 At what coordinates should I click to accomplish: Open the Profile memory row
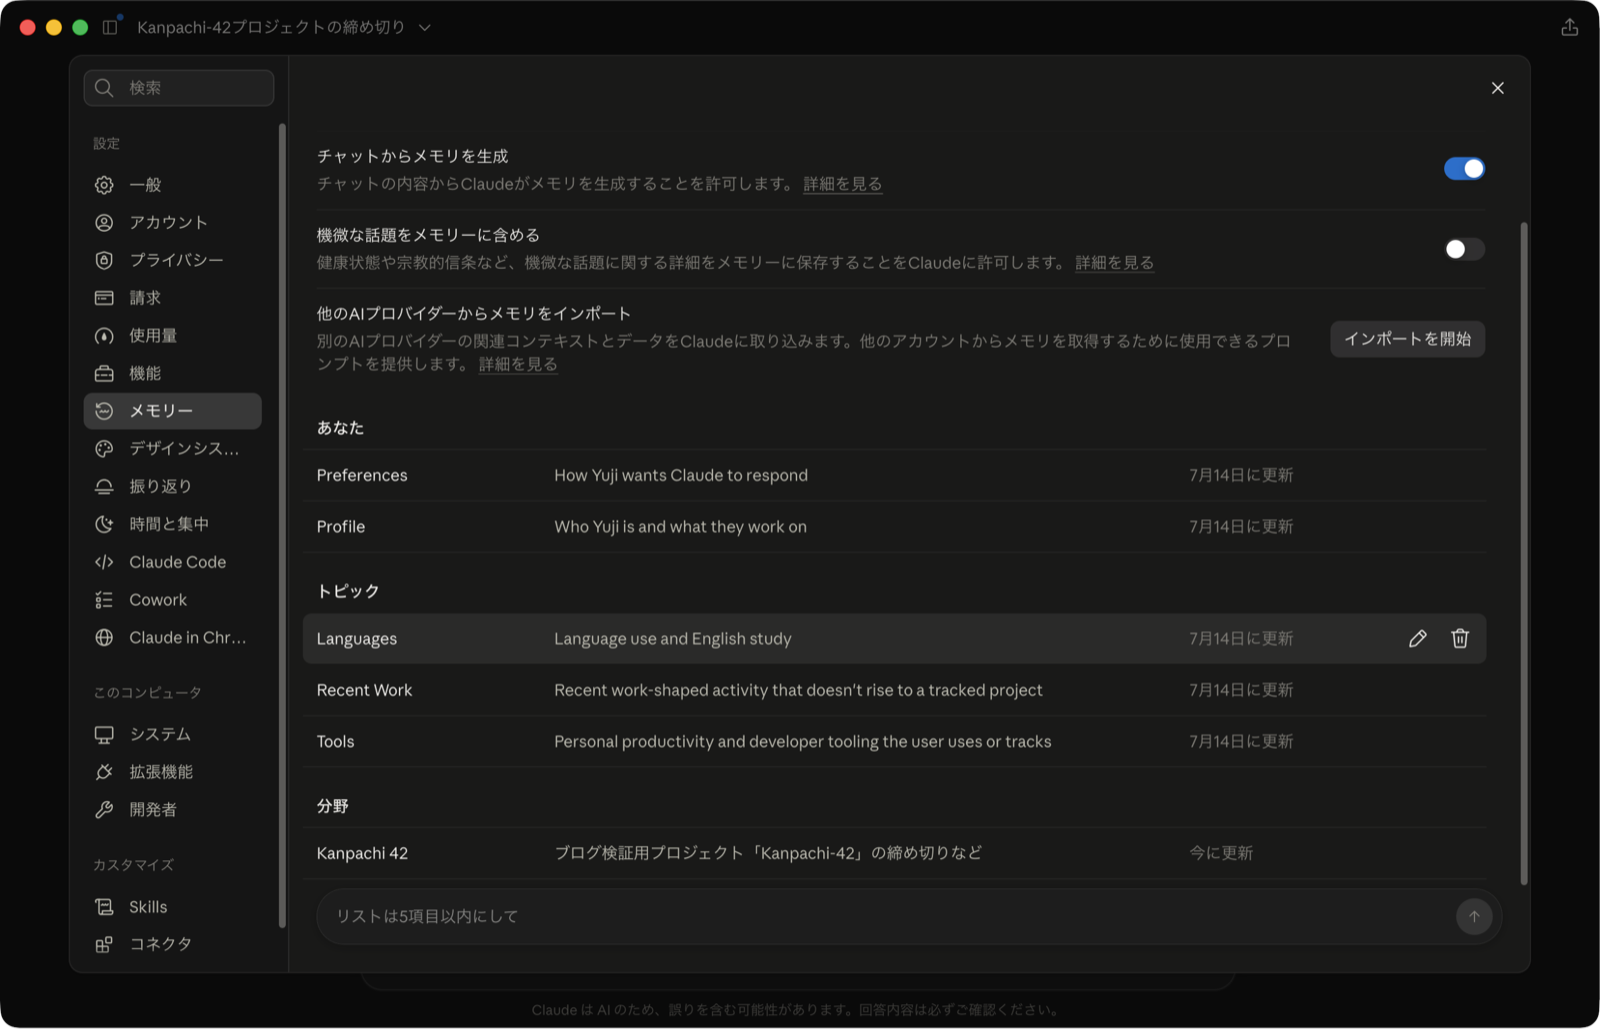[894, 527]
